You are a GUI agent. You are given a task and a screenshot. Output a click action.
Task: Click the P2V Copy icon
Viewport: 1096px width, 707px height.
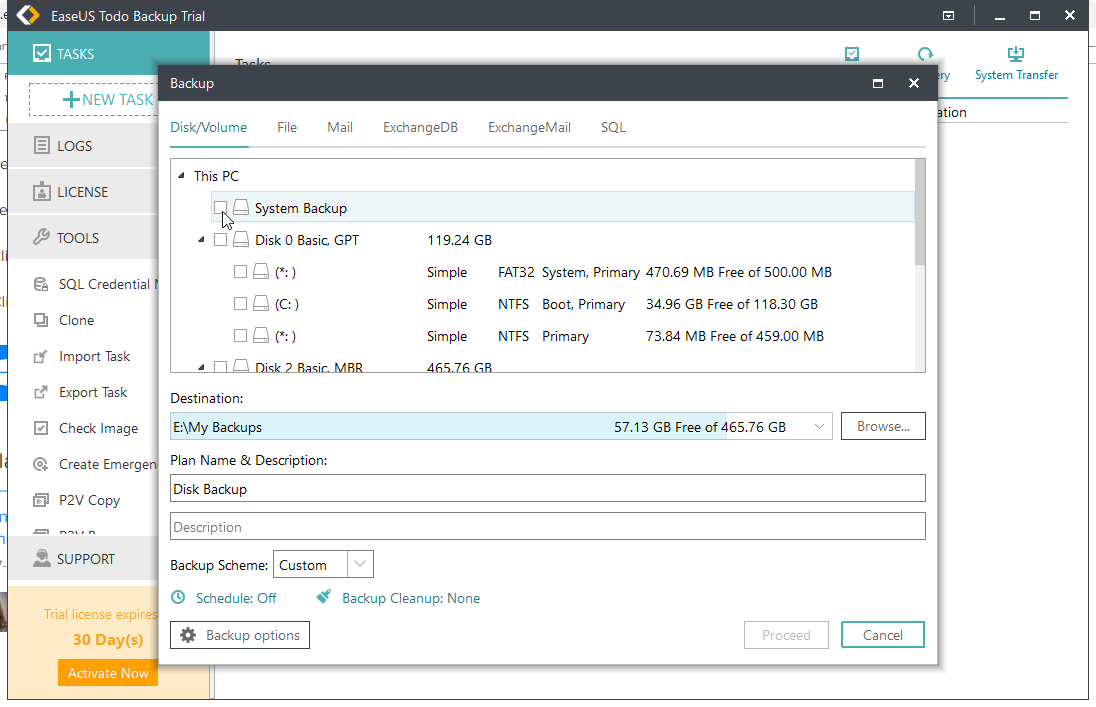click(41, 500)
